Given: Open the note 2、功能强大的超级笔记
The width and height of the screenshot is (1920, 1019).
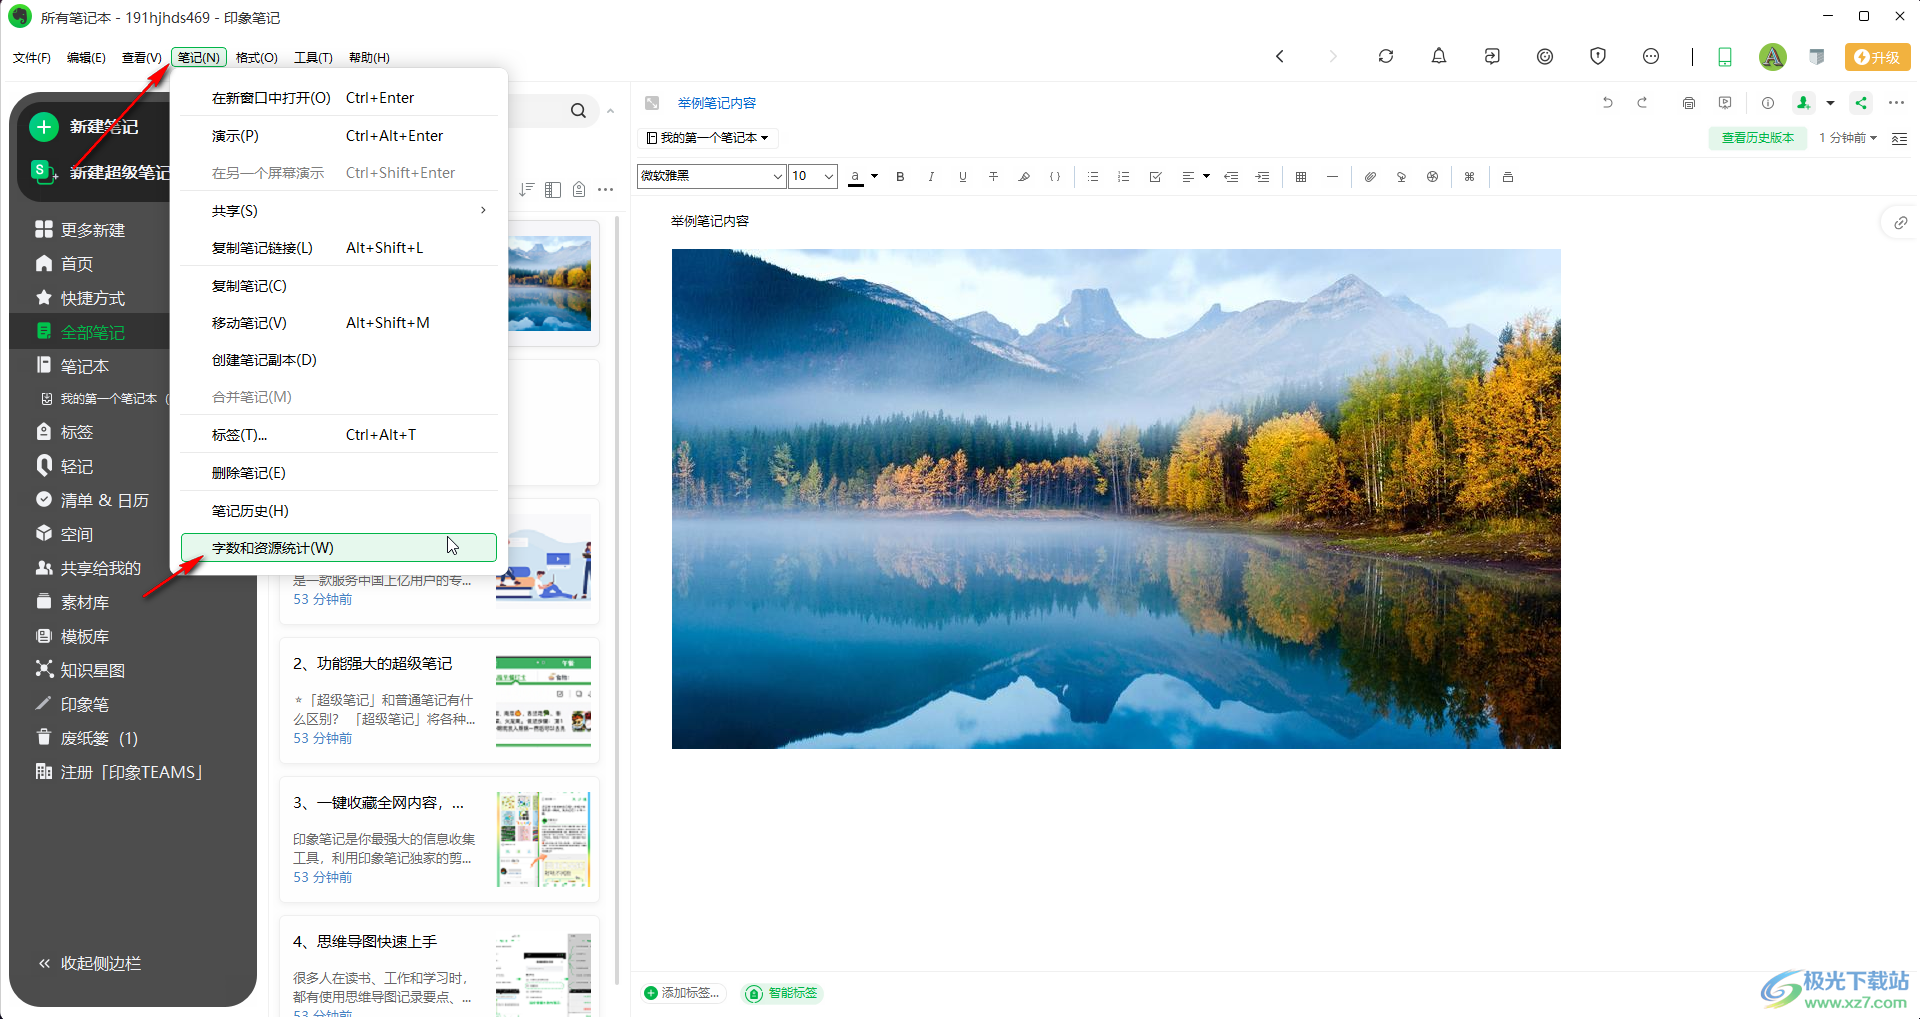Looking at the screenshot, I should (440, 700).
